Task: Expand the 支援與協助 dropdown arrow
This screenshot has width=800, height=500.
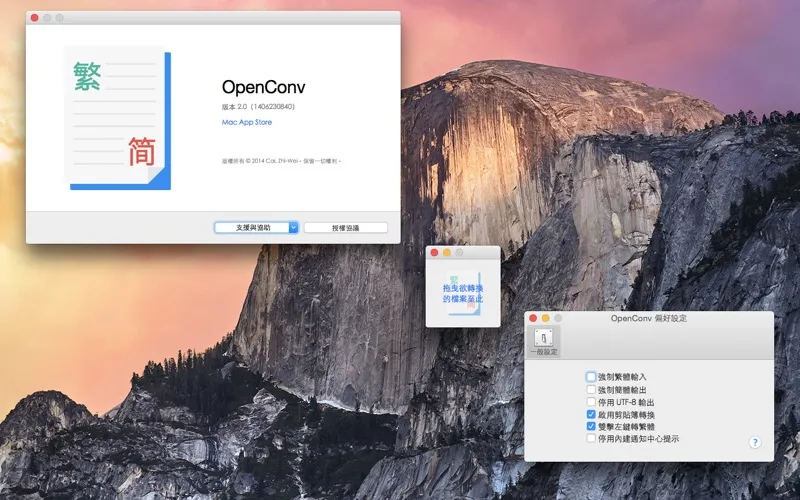Action: (293, 228)
